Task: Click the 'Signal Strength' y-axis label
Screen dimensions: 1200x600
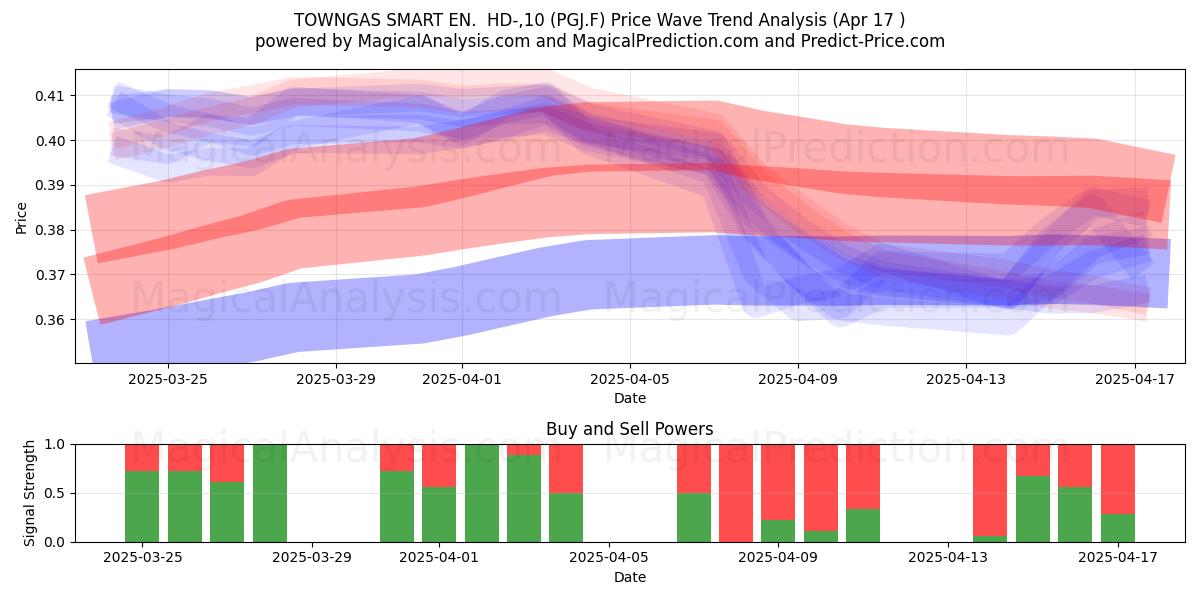Action: [30, 493]
